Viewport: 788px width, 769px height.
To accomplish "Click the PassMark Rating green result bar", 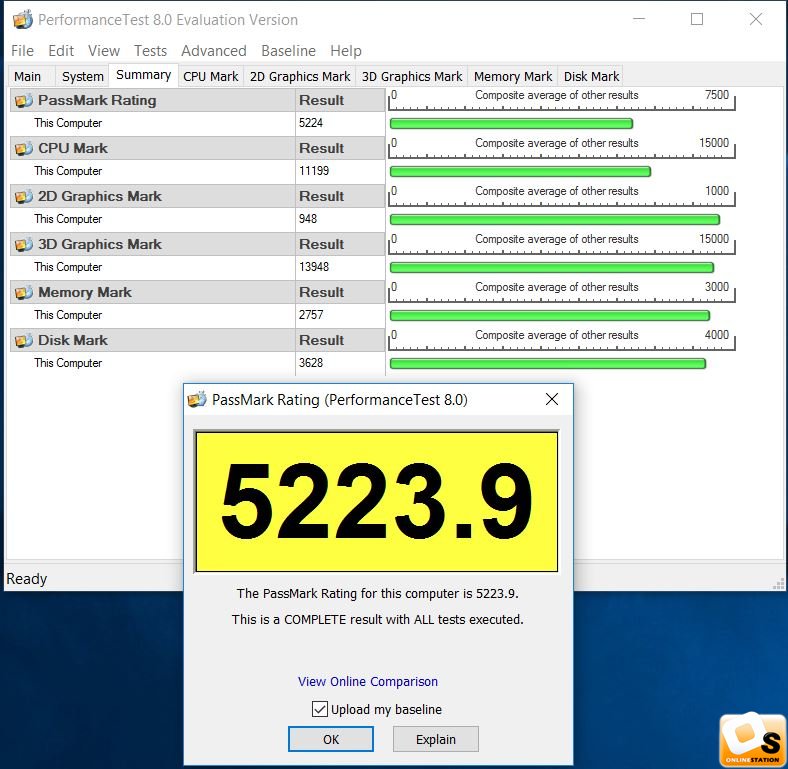I will [511, 124].
